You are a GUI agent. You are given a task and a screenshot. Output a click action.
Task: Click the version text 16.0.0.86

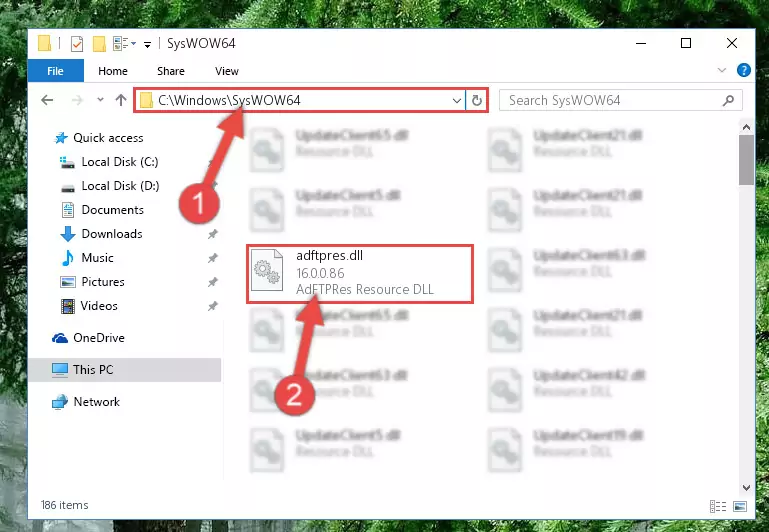pos(320,273)
